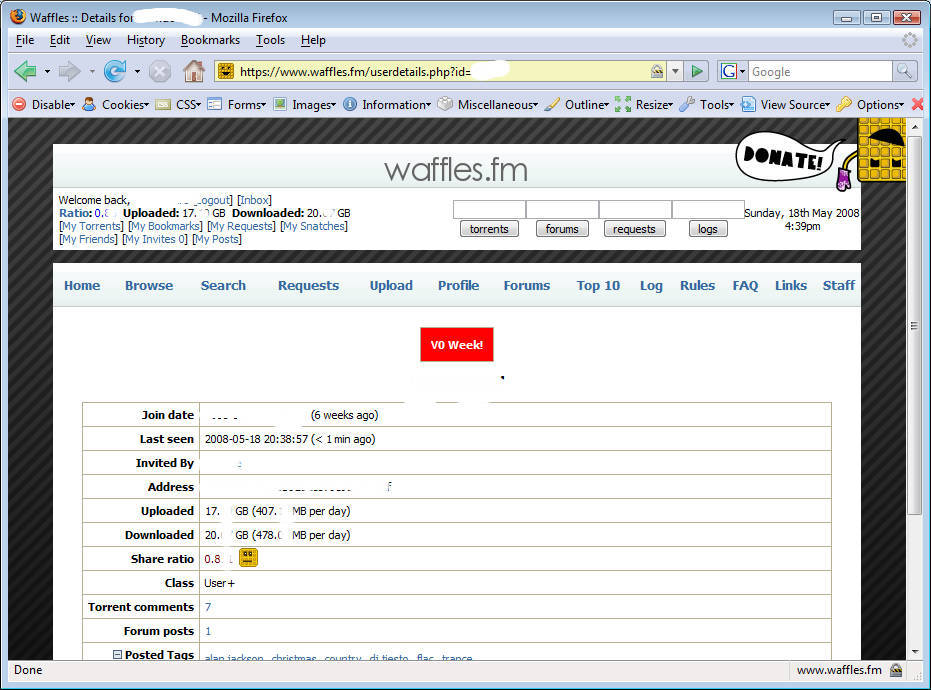Click the grey Forward arrow button
The width and height of the screenshot is (931, 690).
pos(69,72)
